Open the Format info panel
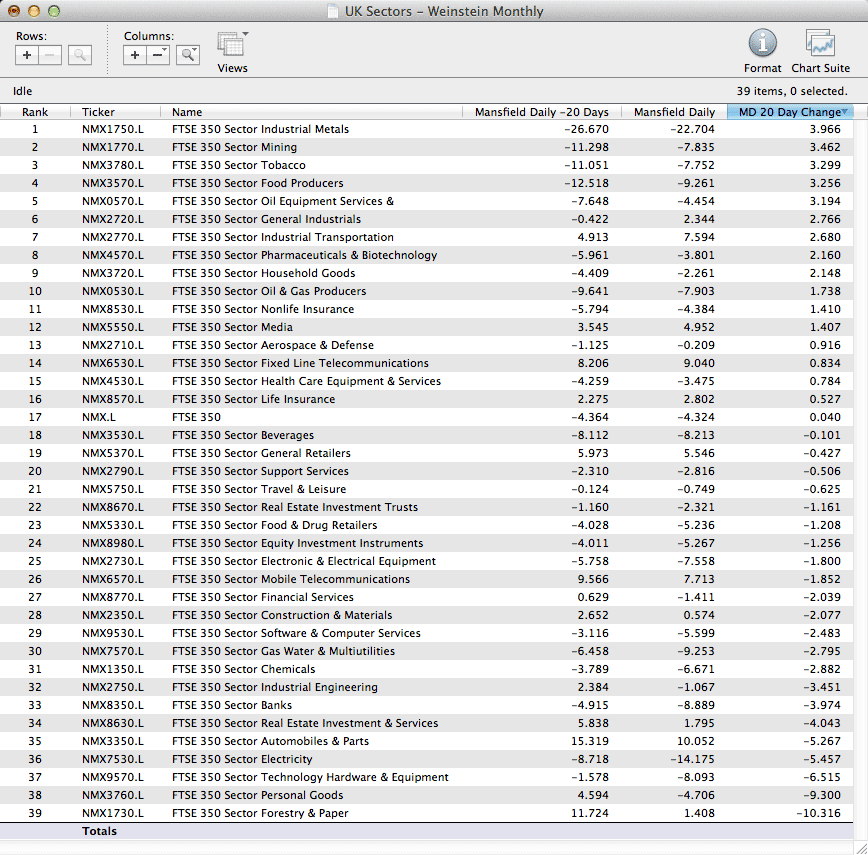 [x=762, y=44]
